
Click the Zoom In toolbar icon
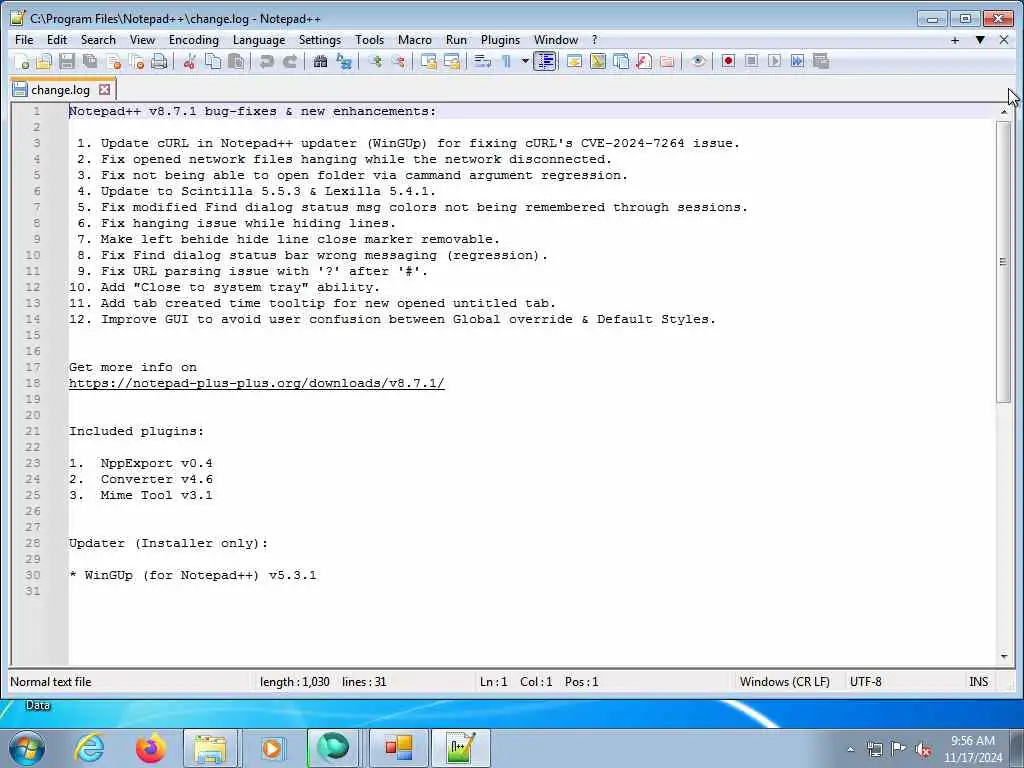pyautogui.click(x=375, y=61)
